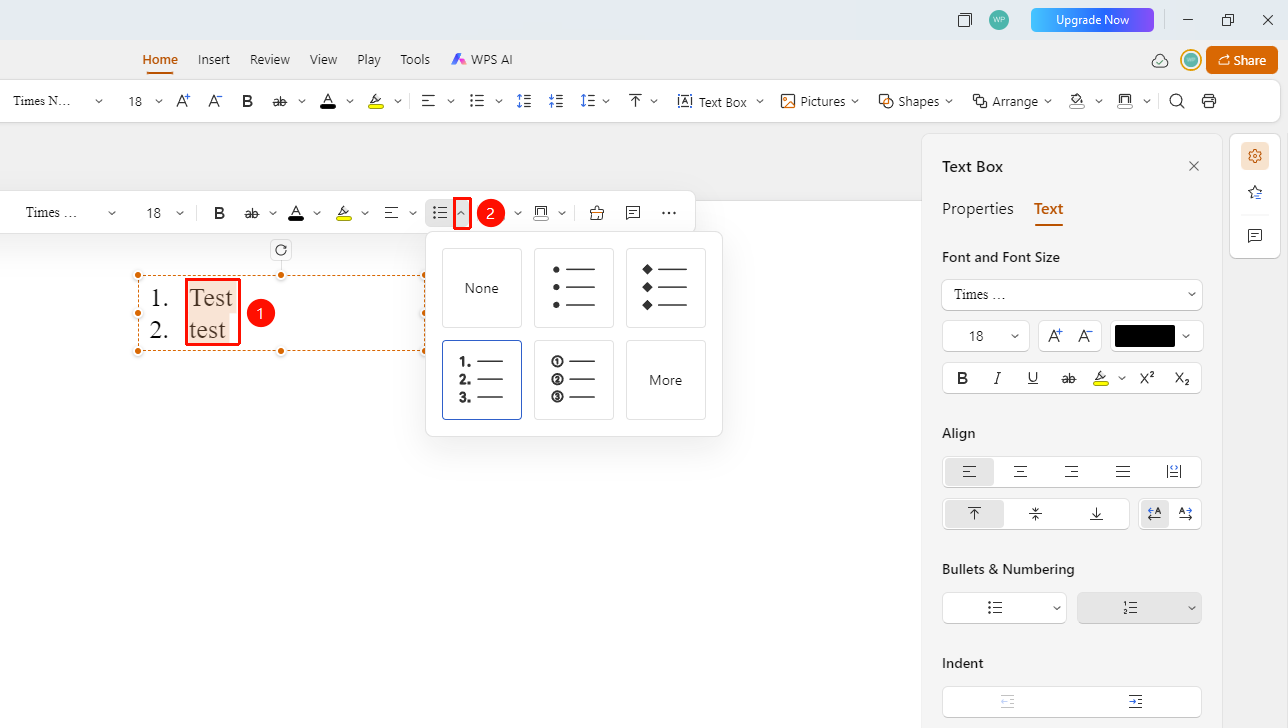
Task: Toggle italic in the Text Box panel
Action: pyautogui.click(x=997, y=378)
